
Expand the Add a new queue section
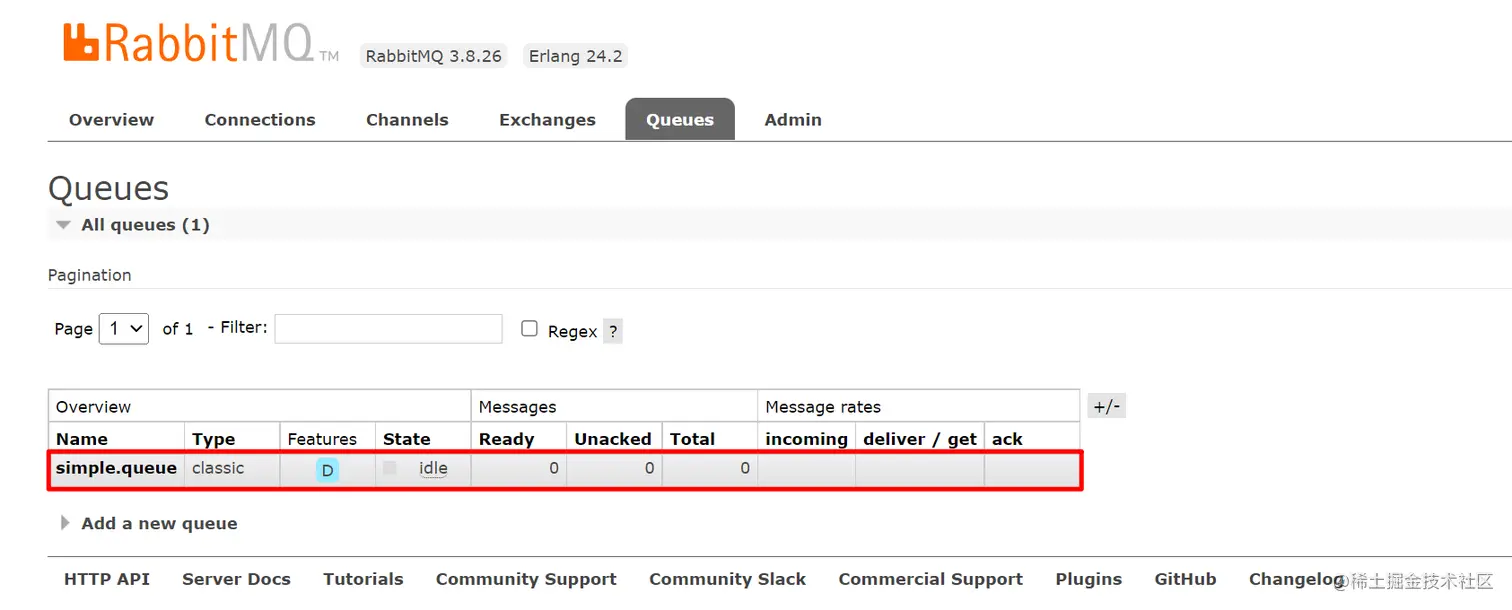click(148, 523)
